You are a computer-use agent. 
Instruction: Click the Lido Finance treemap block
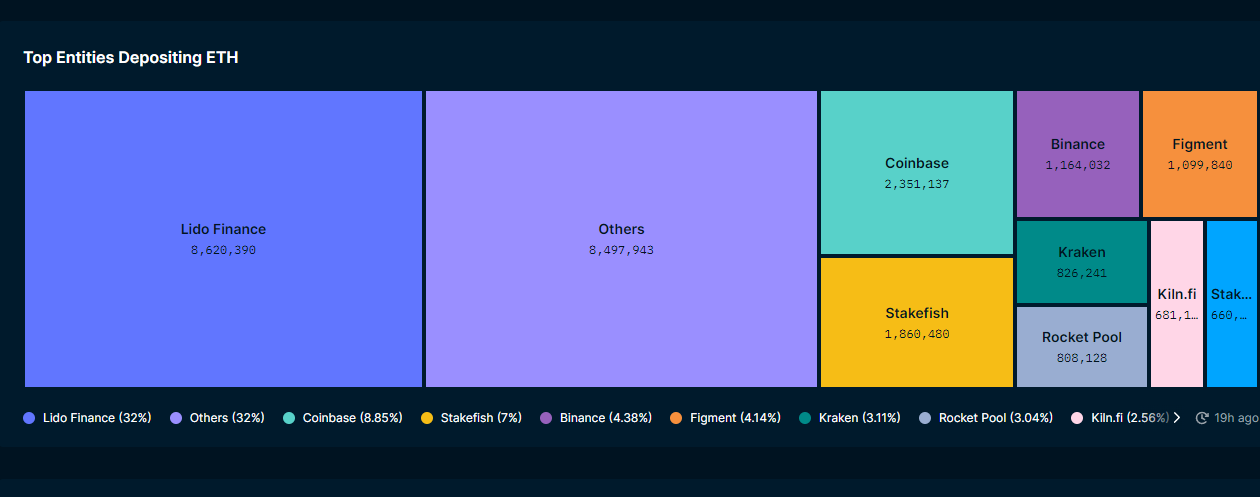(223, 239)
